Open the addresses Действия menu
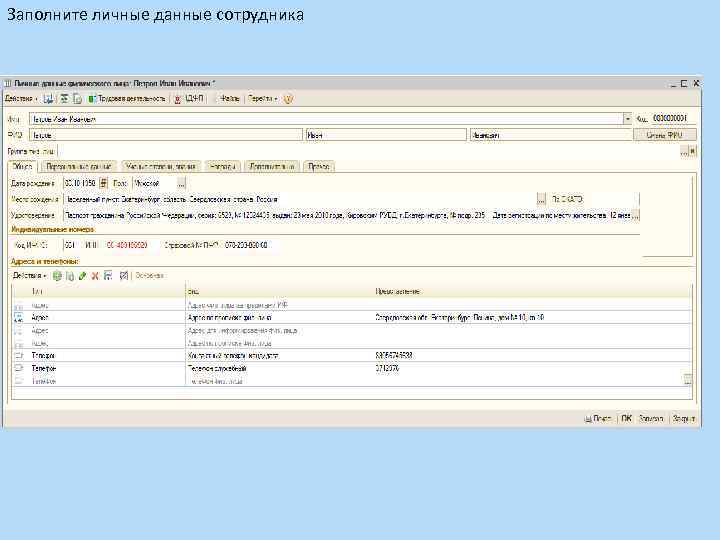Image resolution: width=720 pixels, height=540 pixels. click(x=29, y=276)
